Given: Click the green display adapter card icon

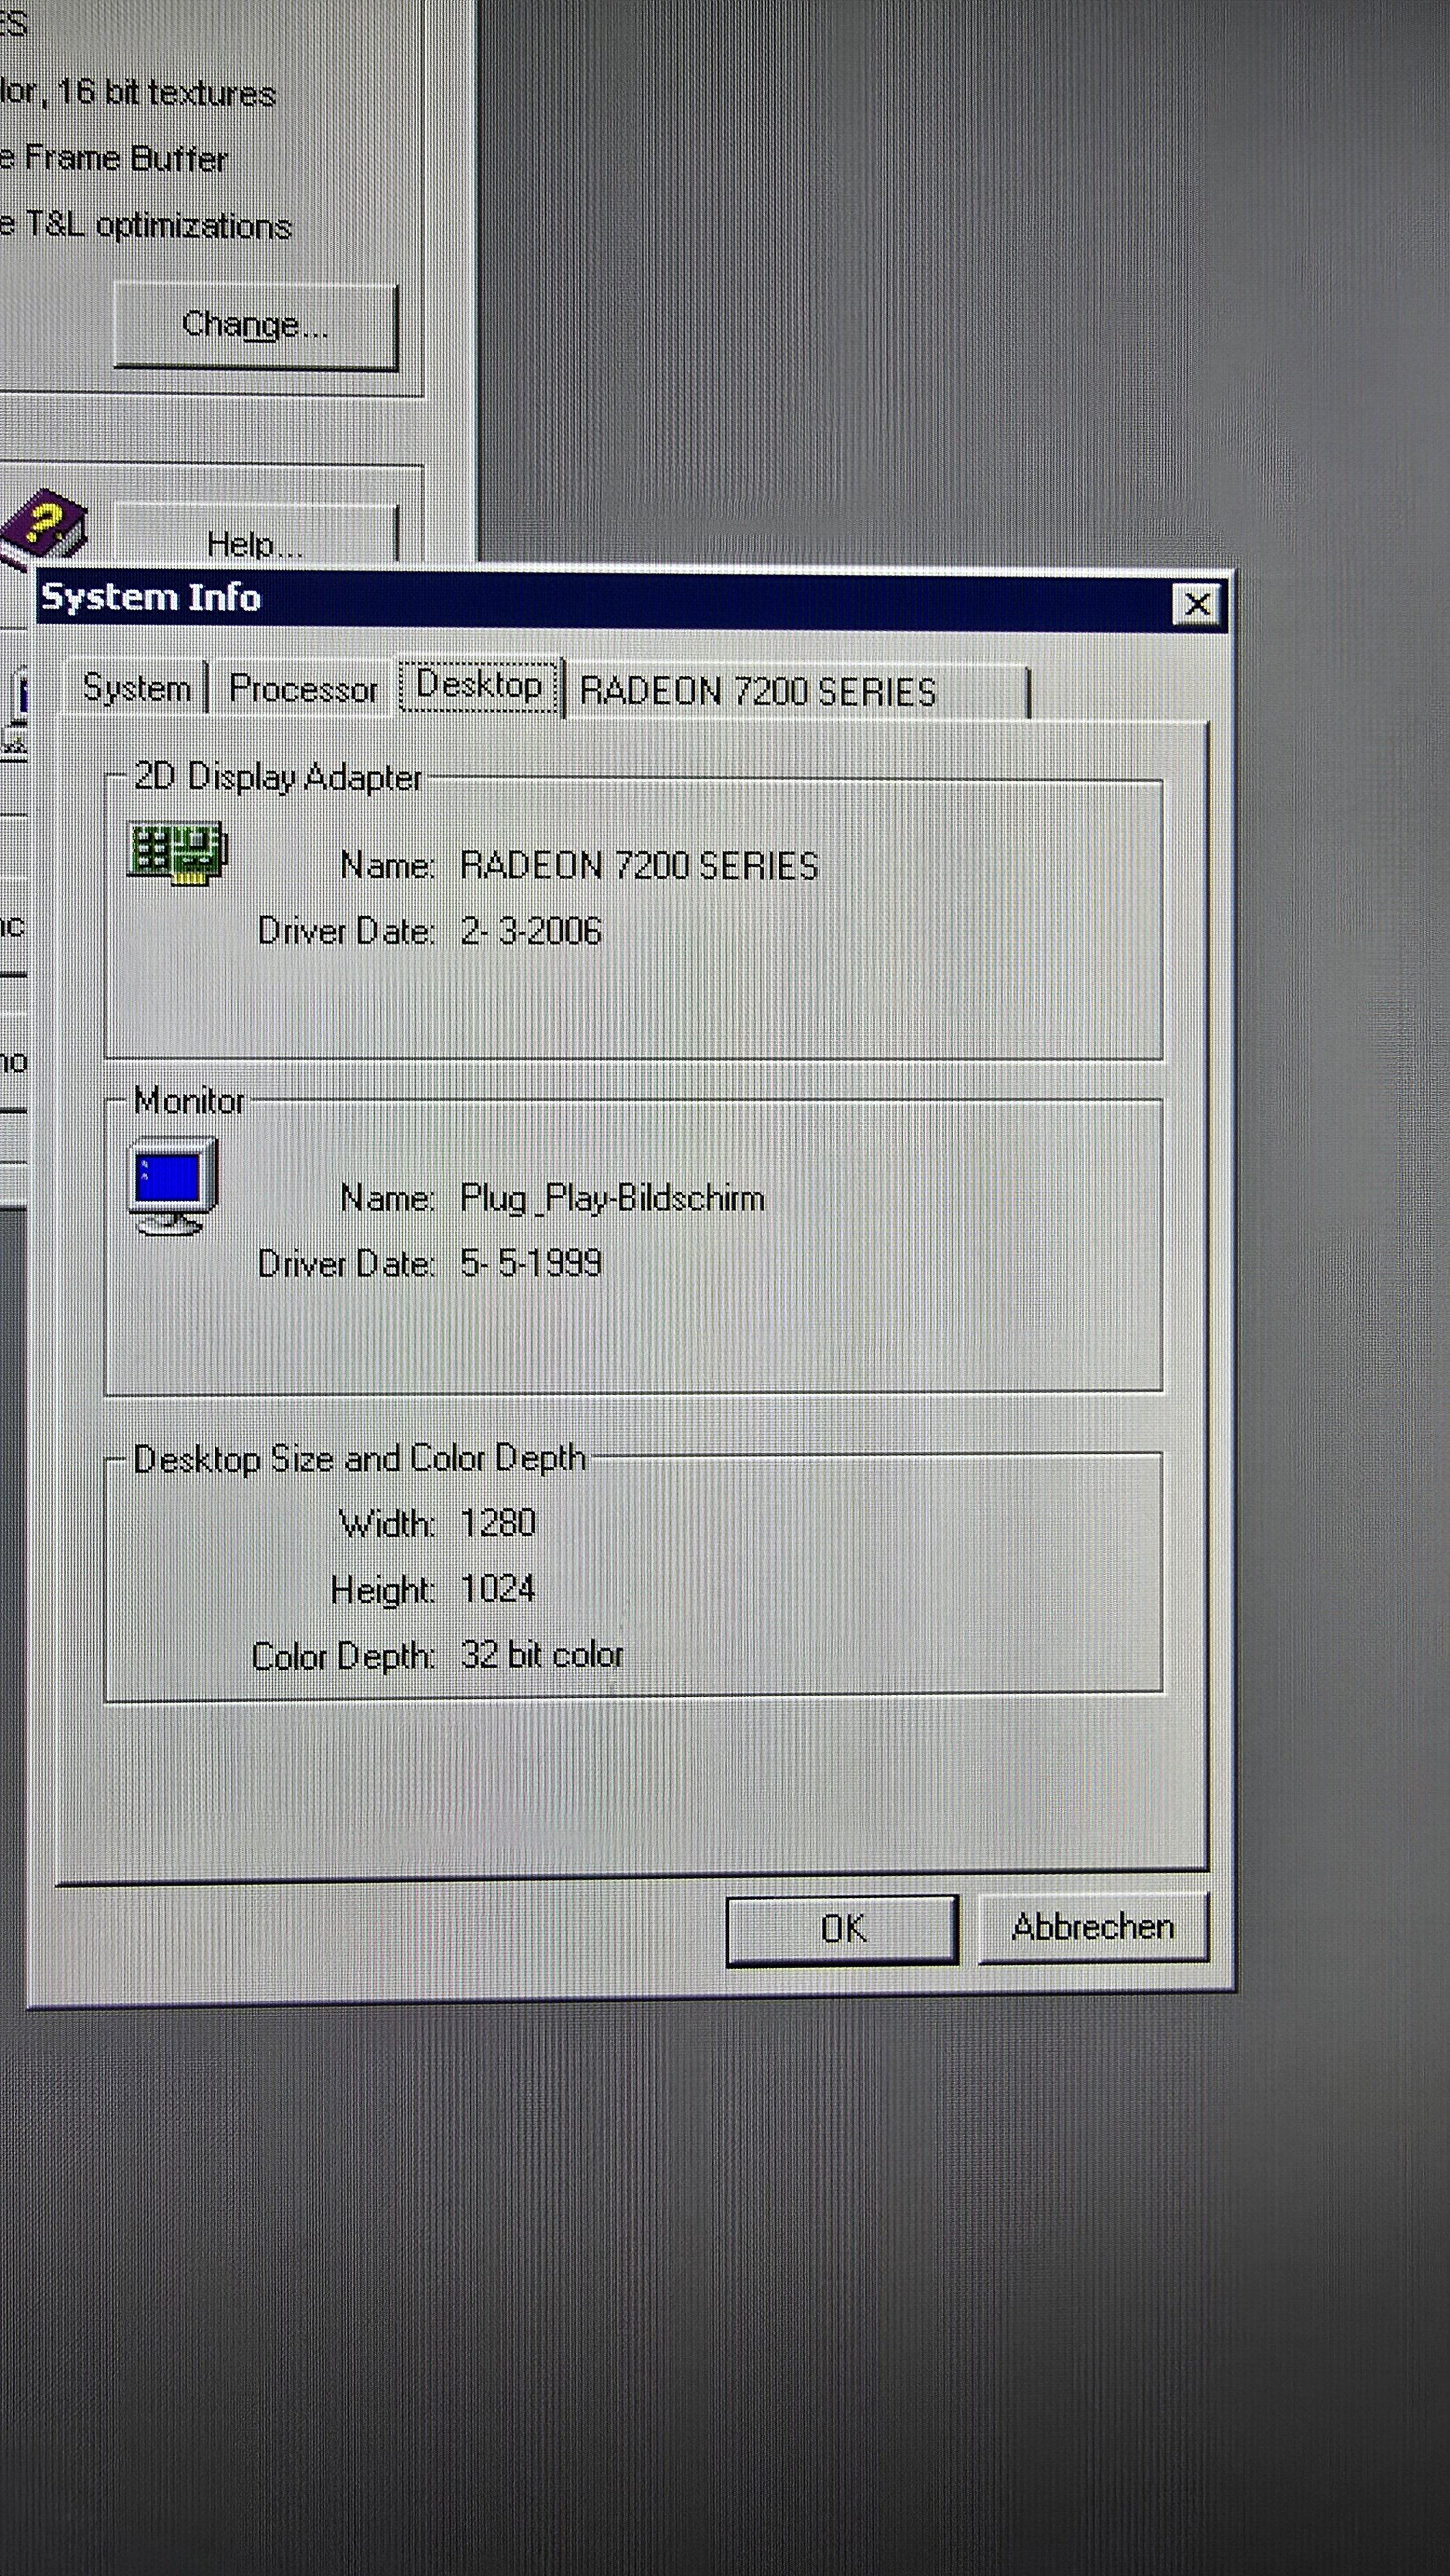Looking at the screenshot, I should pos(178,852).
